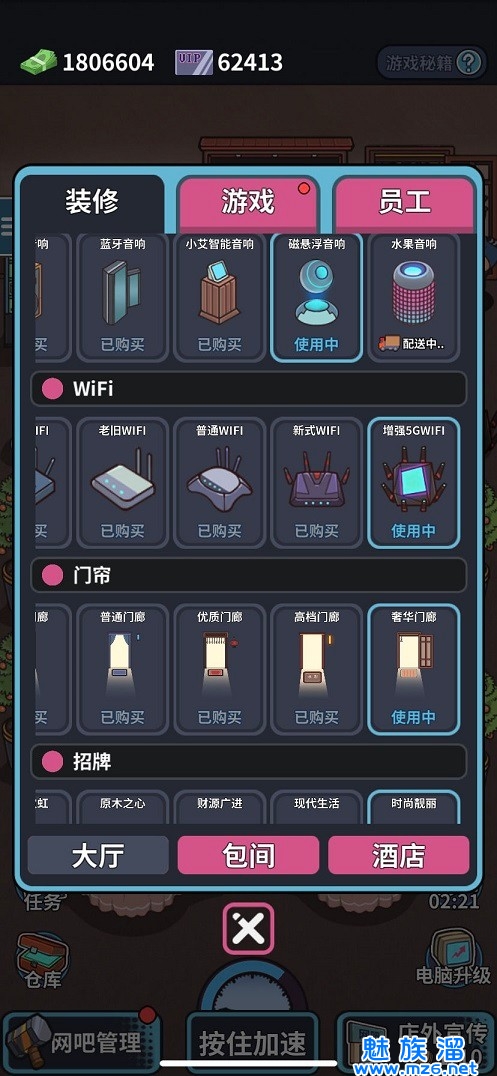Image resolution: width=497 pixels, height=1076 pixels.
Task: Switch to the 游戏 tab
Action: tap(248, 202)
